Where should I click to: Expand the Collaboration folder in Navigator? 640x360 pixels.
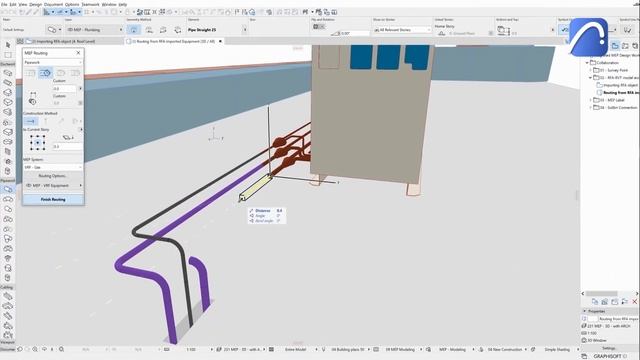[587, 63]
